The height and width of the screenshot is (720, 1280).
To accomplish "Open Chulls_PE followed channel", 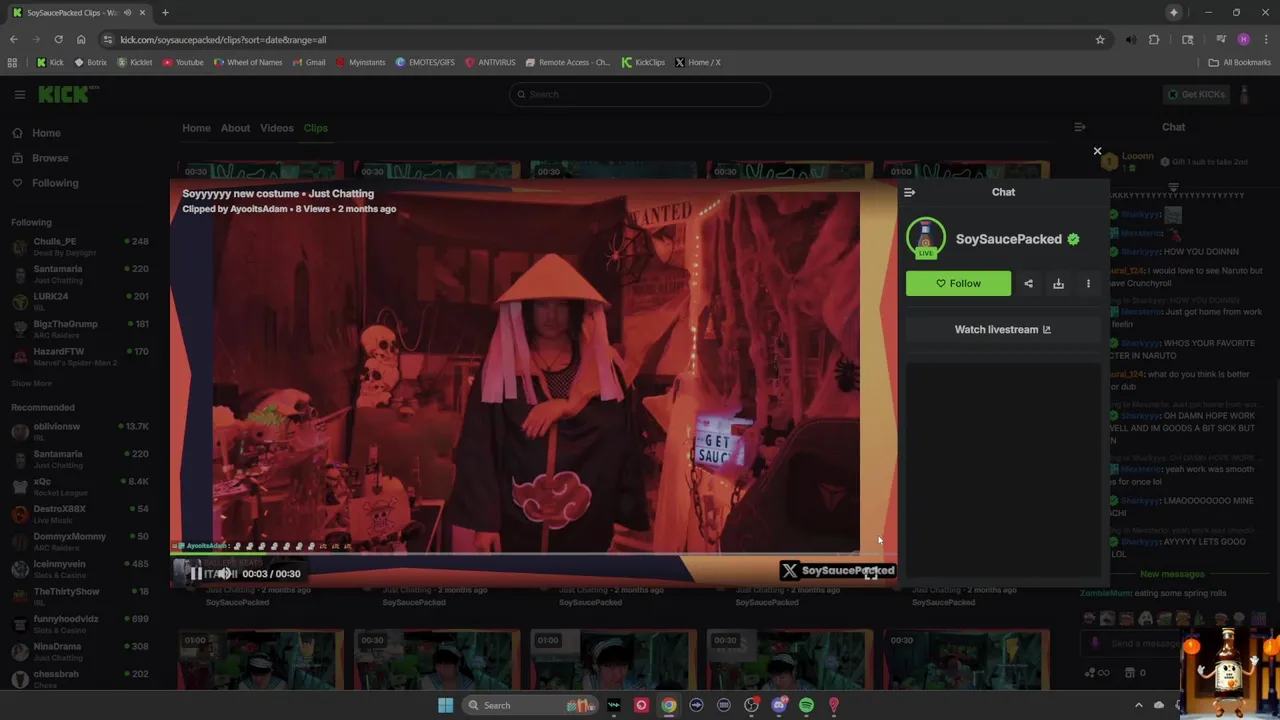I will coord(80,246).
